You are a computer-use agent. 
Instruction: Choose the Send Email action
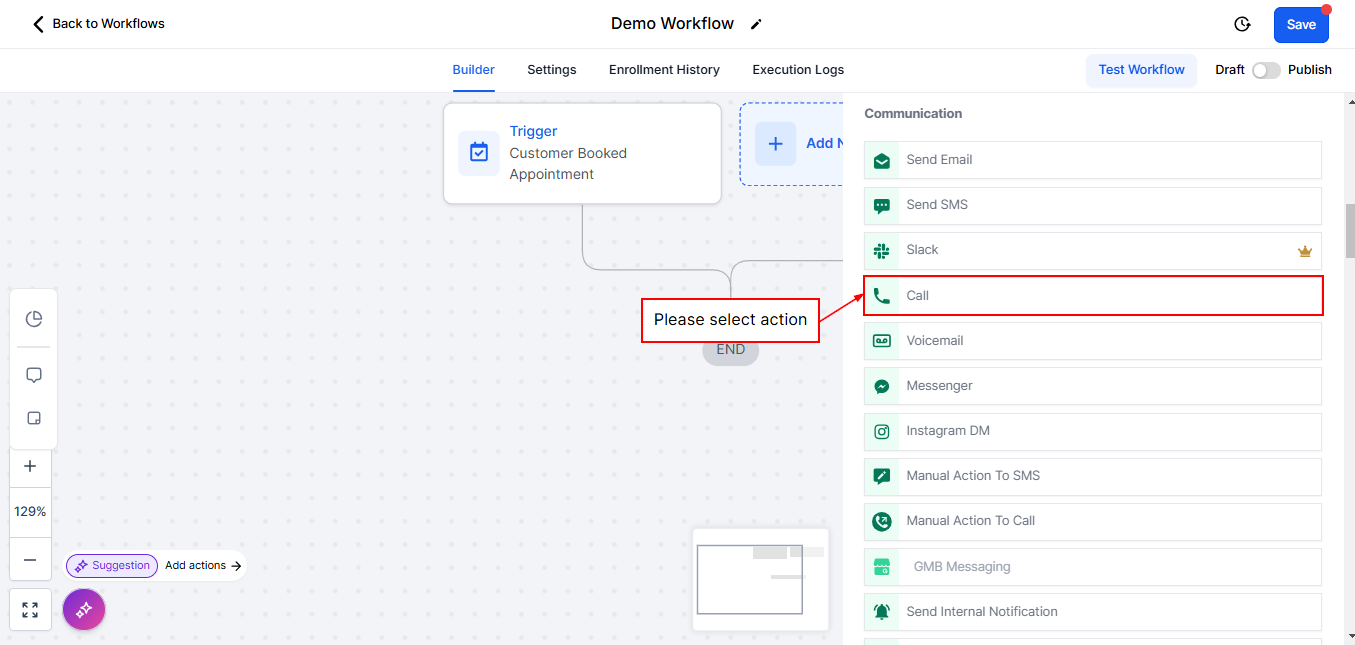pos(1093,160)
